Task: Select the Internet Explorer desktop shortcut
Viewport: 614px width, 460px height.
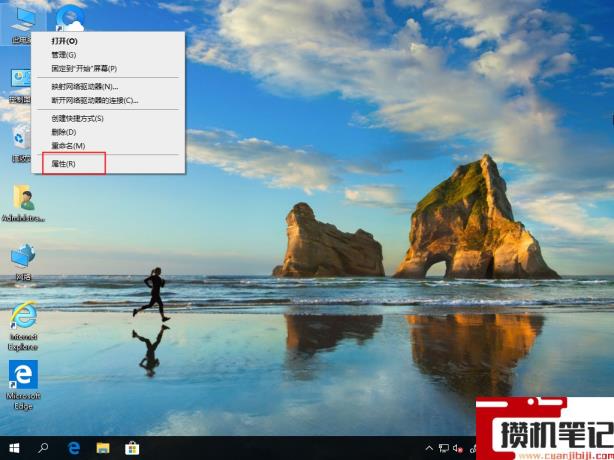Action: pyautogui.click(x=23, y=326)
